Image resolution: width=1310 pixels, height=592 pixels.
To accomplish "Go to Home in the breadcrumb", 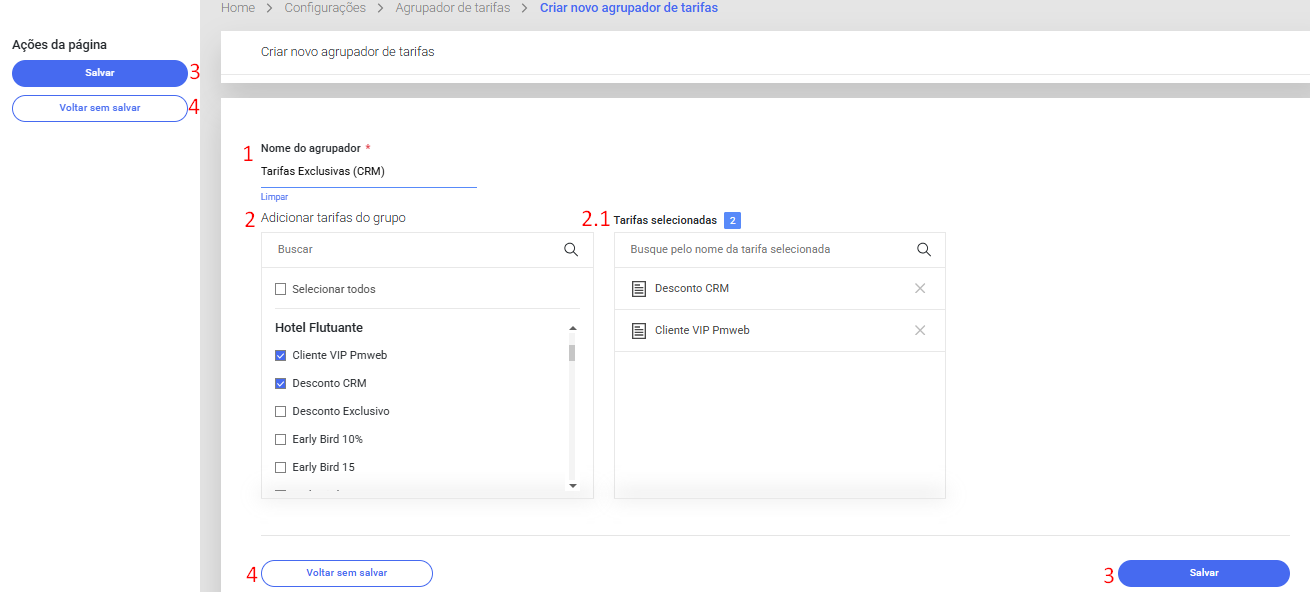I will [237, 8].
